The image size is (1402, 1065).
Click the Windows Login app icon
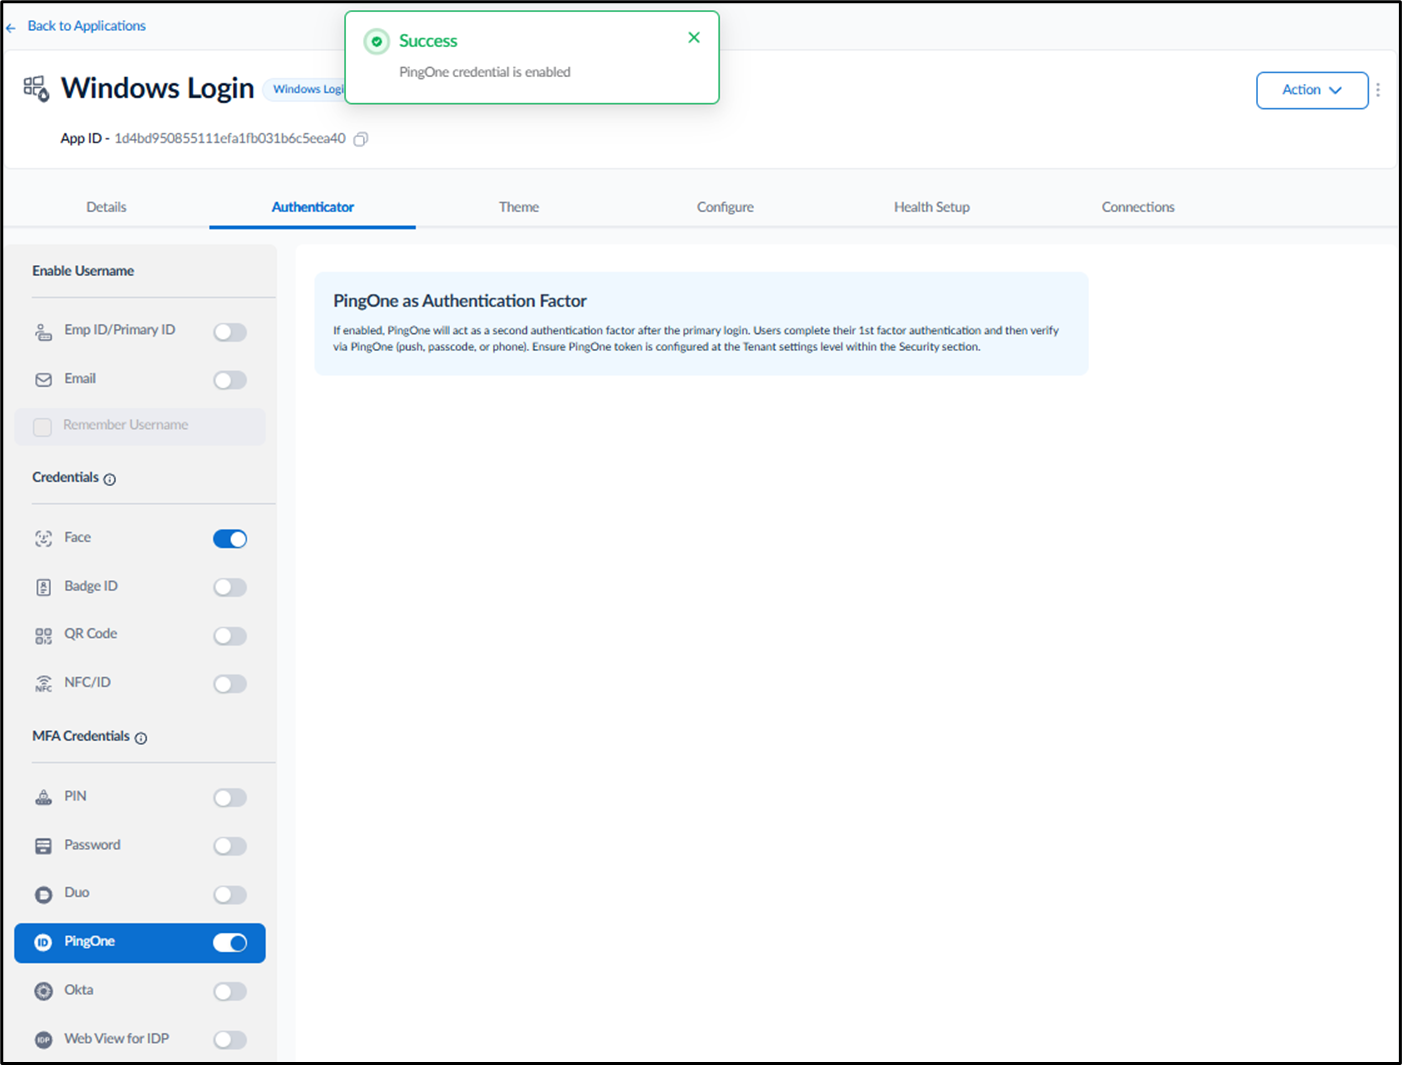tap(36, 89)
